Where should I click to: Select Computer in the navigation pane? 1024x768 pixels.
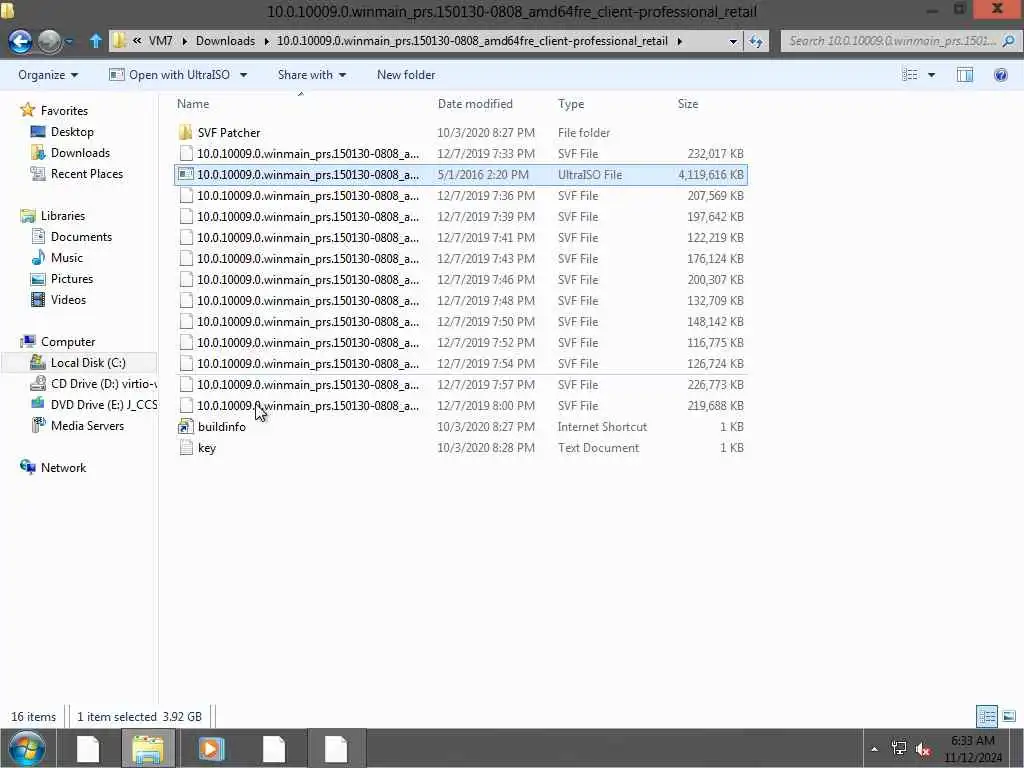pyautogui.click(x=68, y=342)
